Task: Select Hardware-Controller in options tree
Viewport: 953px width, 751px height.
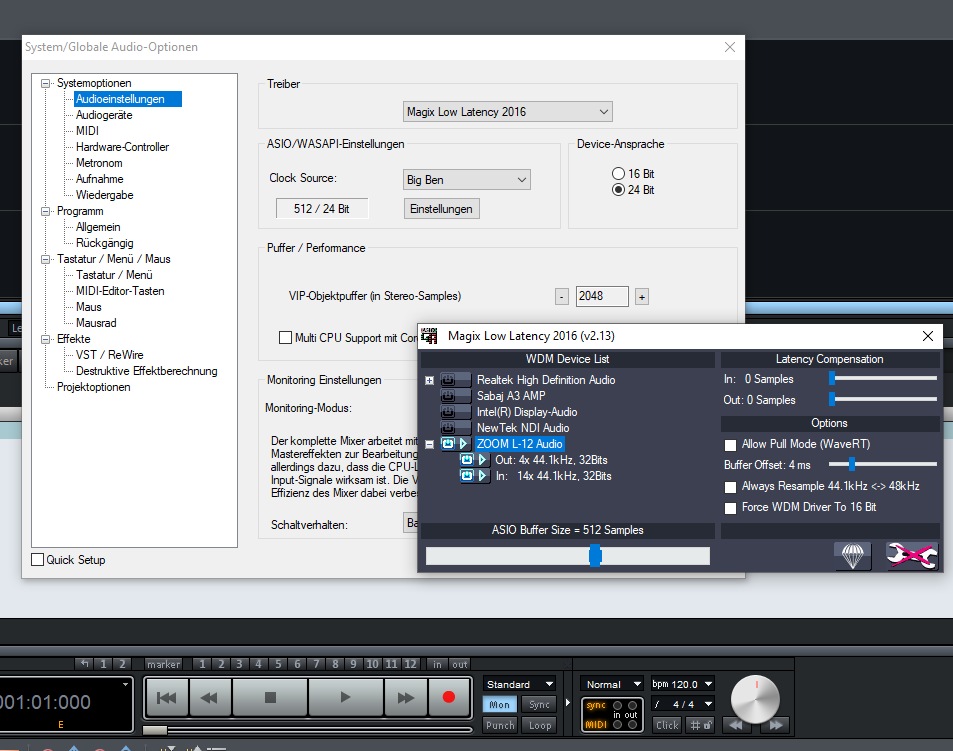Action: [x=122, y=147]
